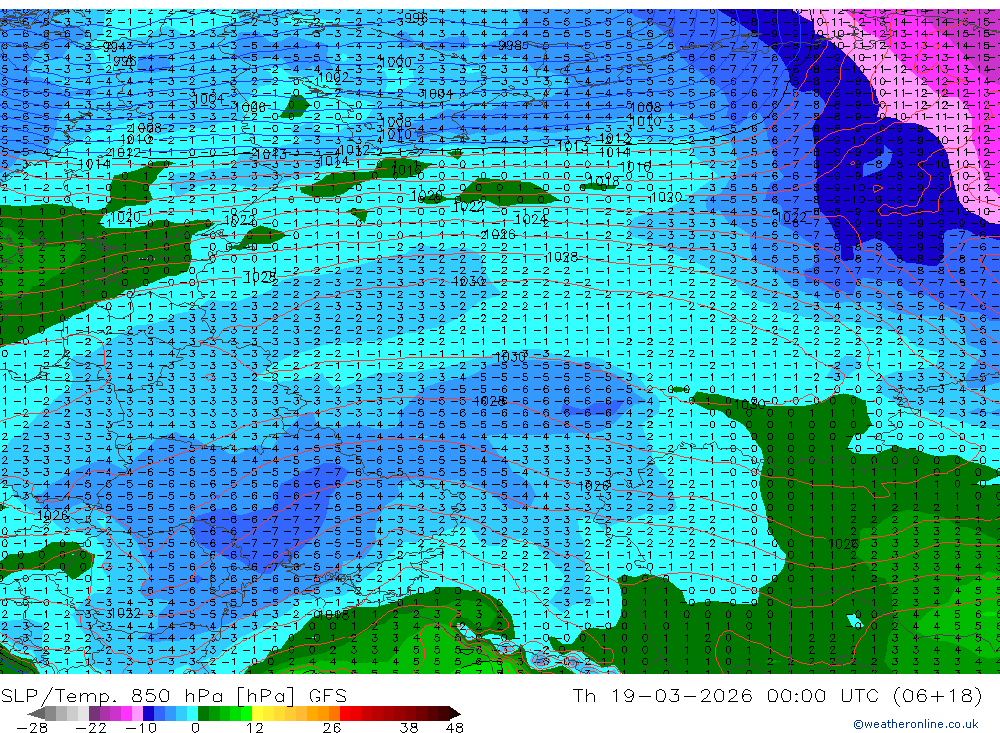Click the 994 isobar pressure label

(x=114, y=47)
